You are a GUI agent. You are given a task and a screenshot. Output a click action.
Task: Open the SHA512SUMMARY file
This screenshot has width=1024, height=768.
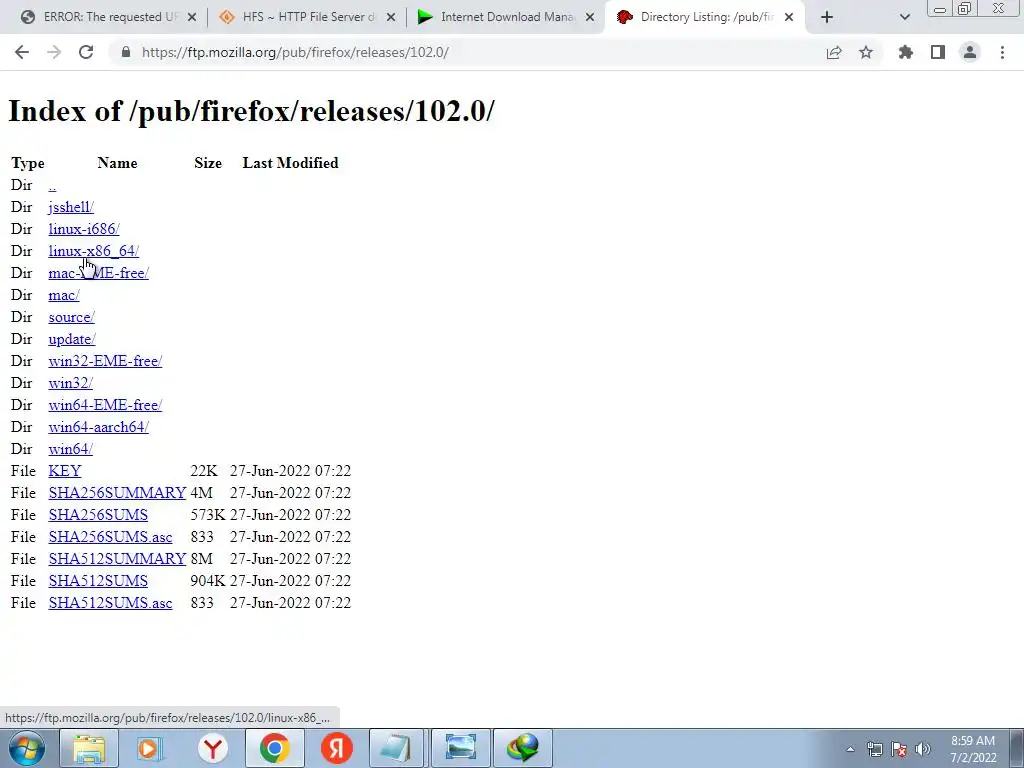point(118,559)
